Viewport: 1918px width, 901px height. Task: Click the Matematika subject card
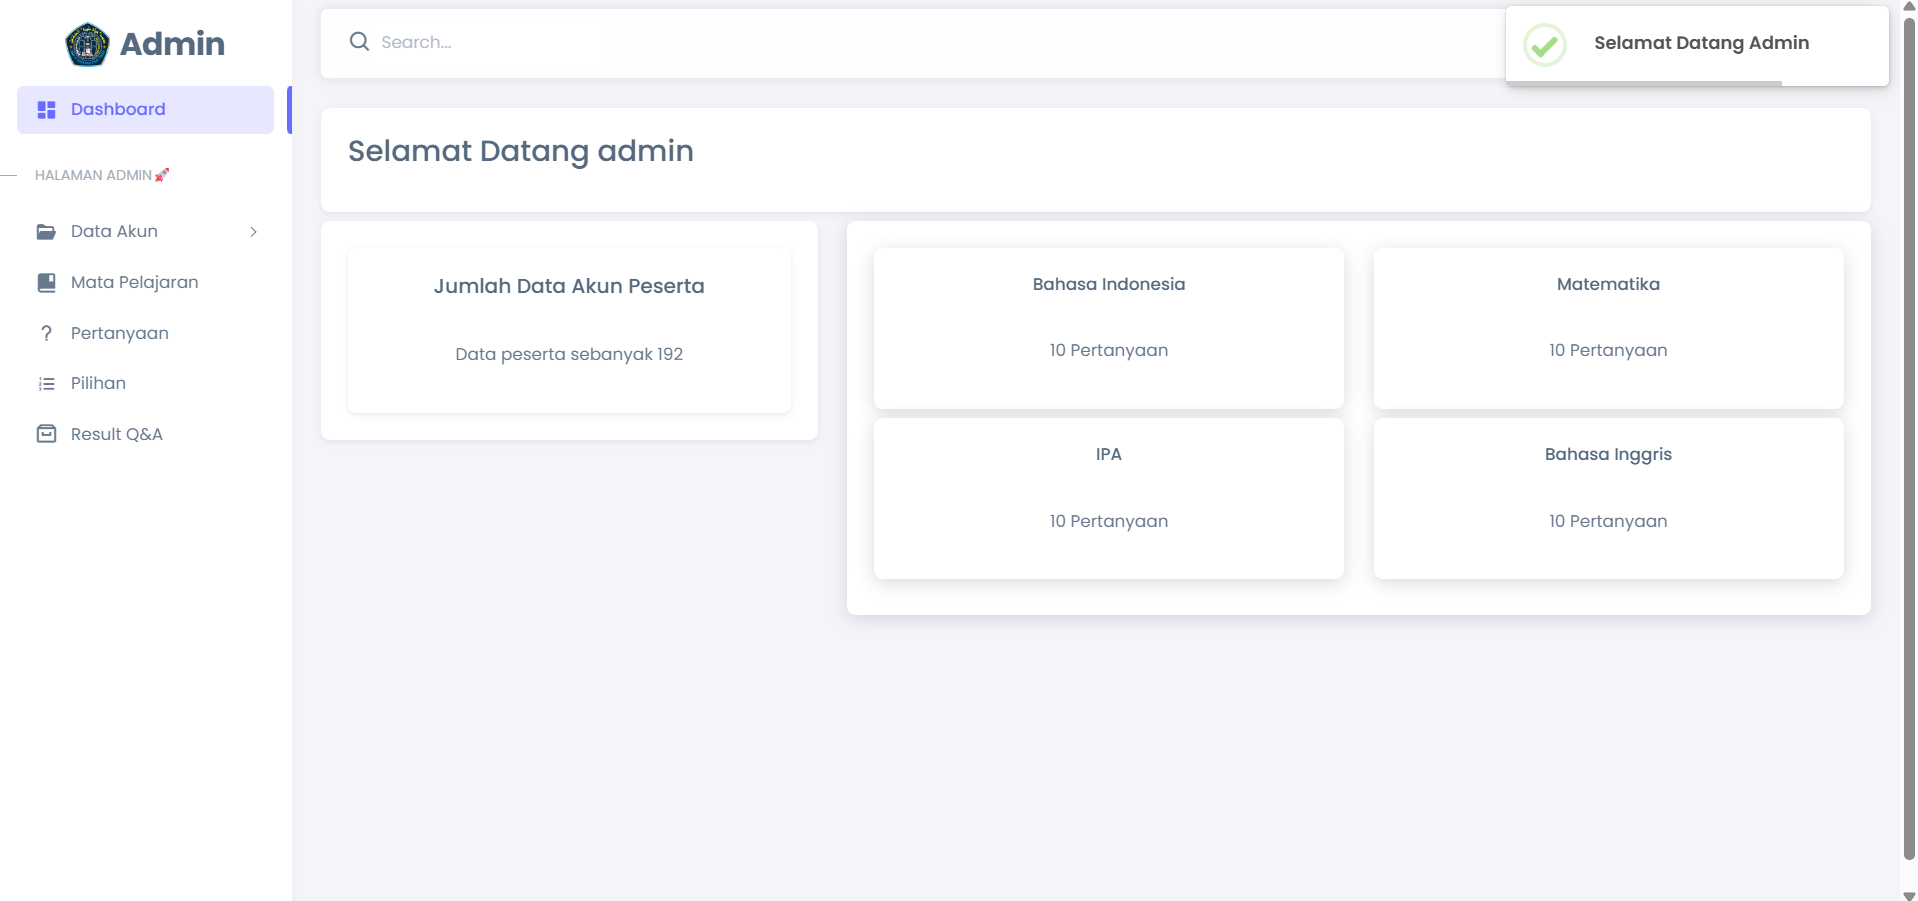coord(1607,328)
